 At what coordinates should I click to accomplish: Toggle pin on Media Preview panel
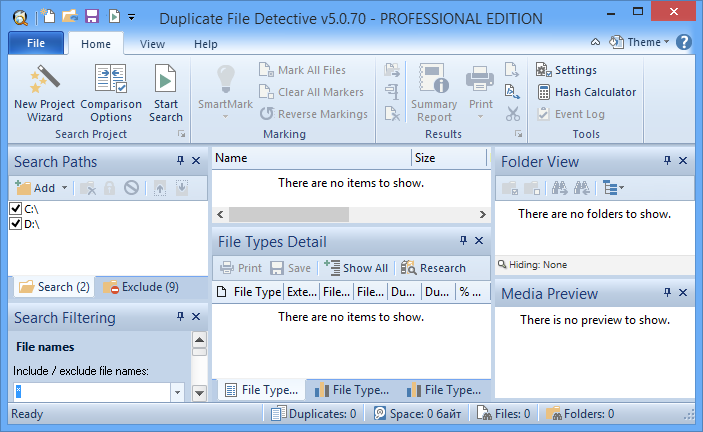[x=667, y=293]
